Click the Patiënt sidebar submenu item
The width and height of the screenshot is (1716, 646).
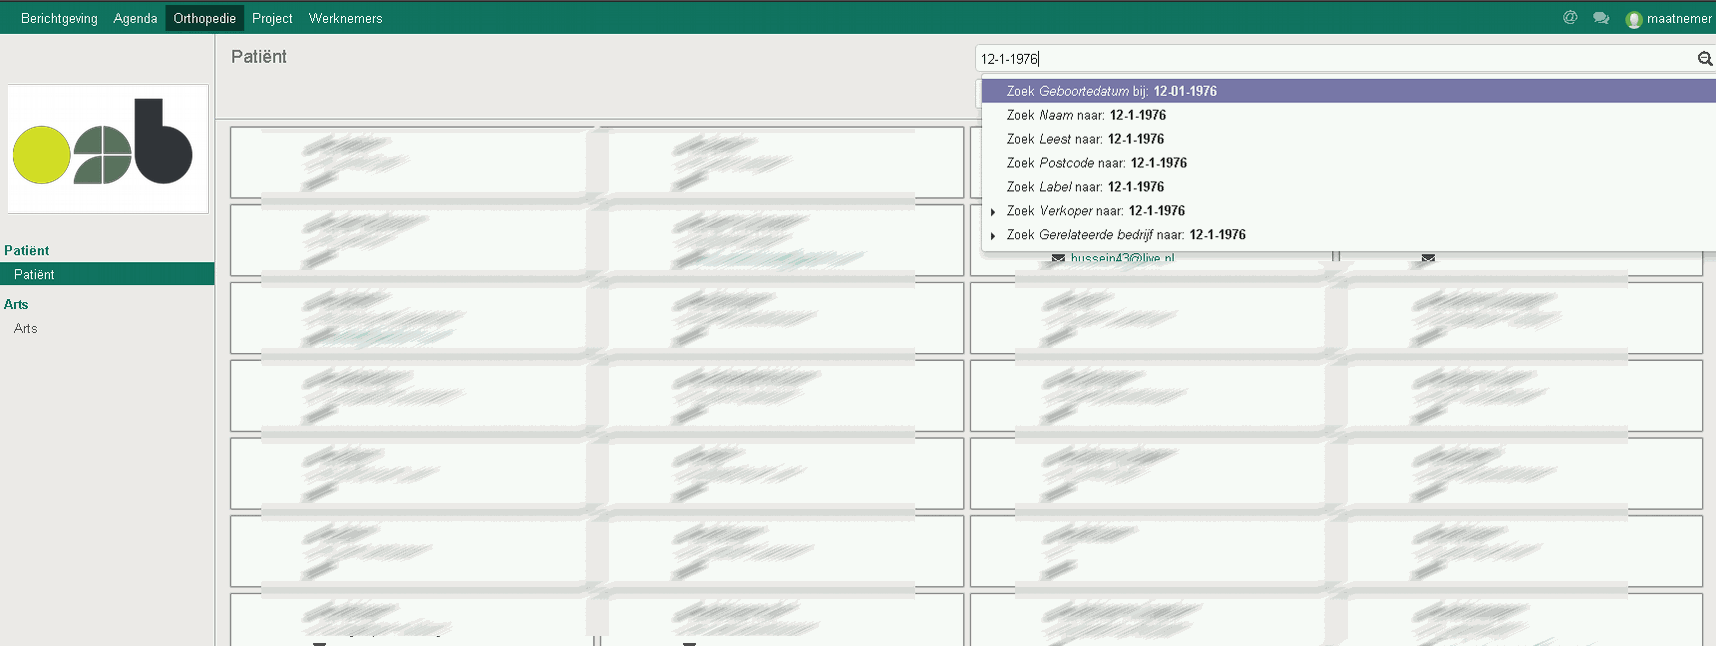tap(107, 274)
